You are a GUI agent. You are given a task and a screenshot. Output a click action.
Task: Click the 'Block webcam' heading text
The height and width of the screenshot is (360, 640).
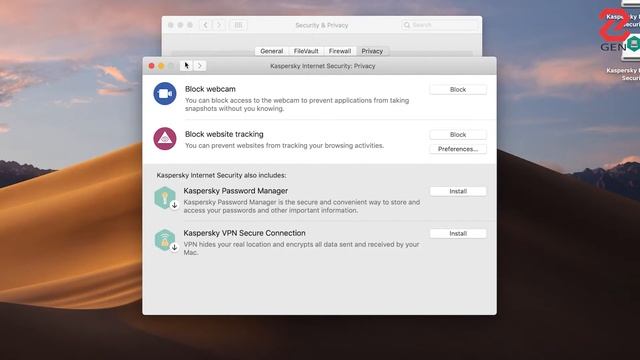pyautogui.click(x=210, y=89)
